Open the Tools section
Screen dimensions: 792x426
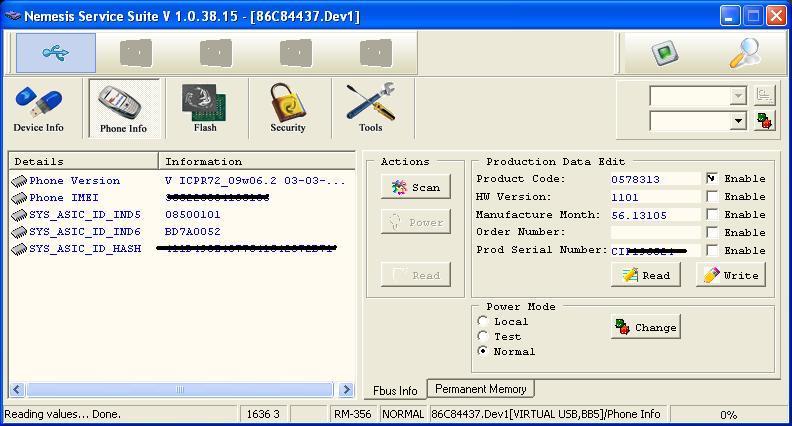click(x=371, y=109)
